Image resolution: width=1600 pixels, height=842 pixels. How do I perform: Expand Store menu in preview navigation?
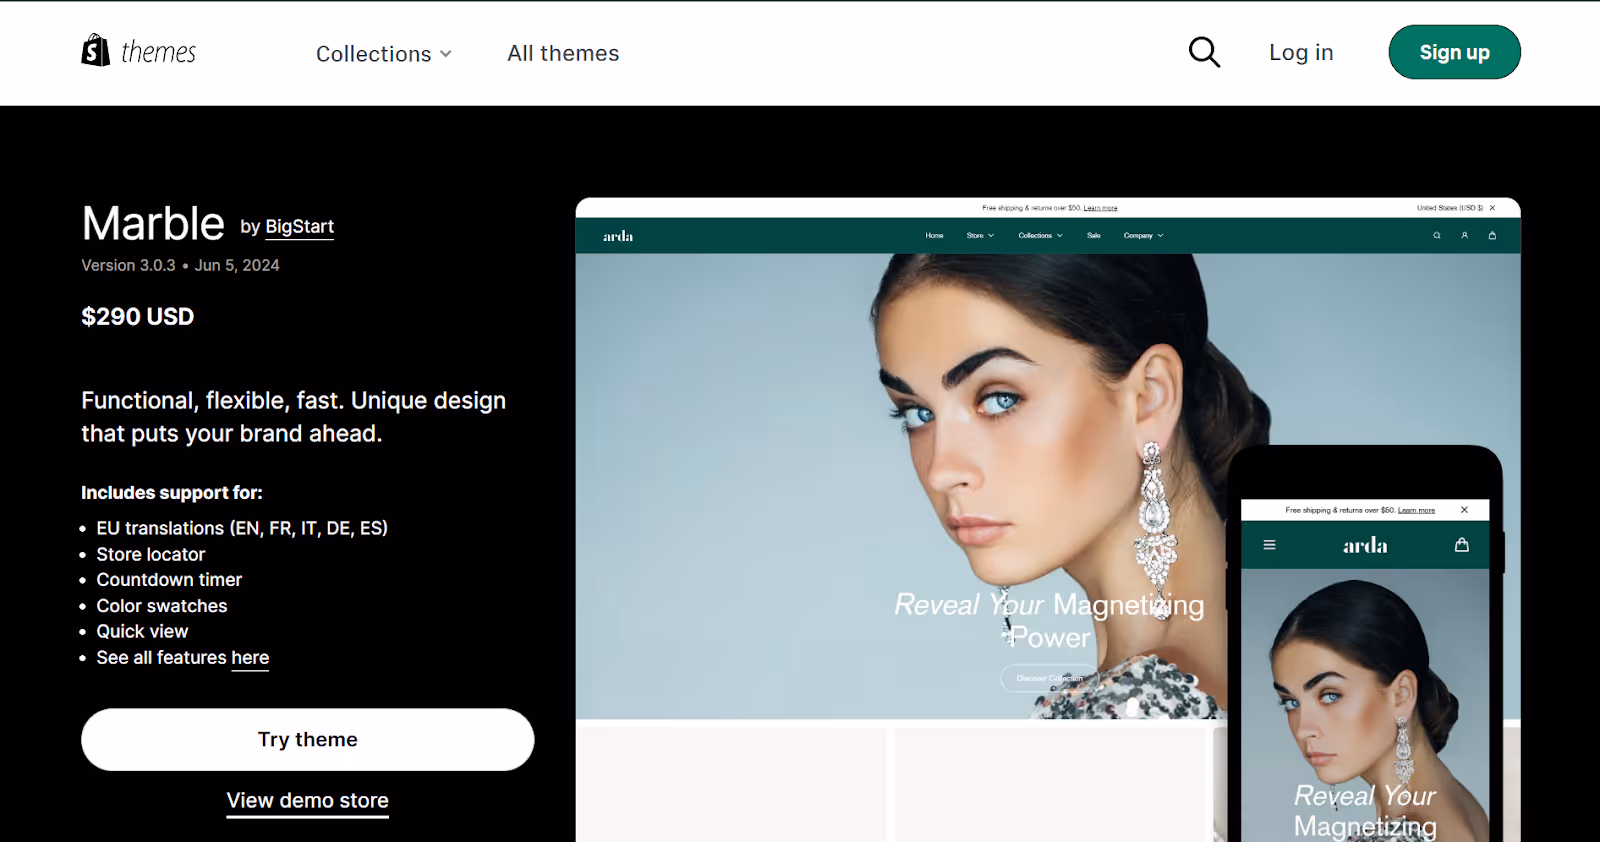[980, 236]
